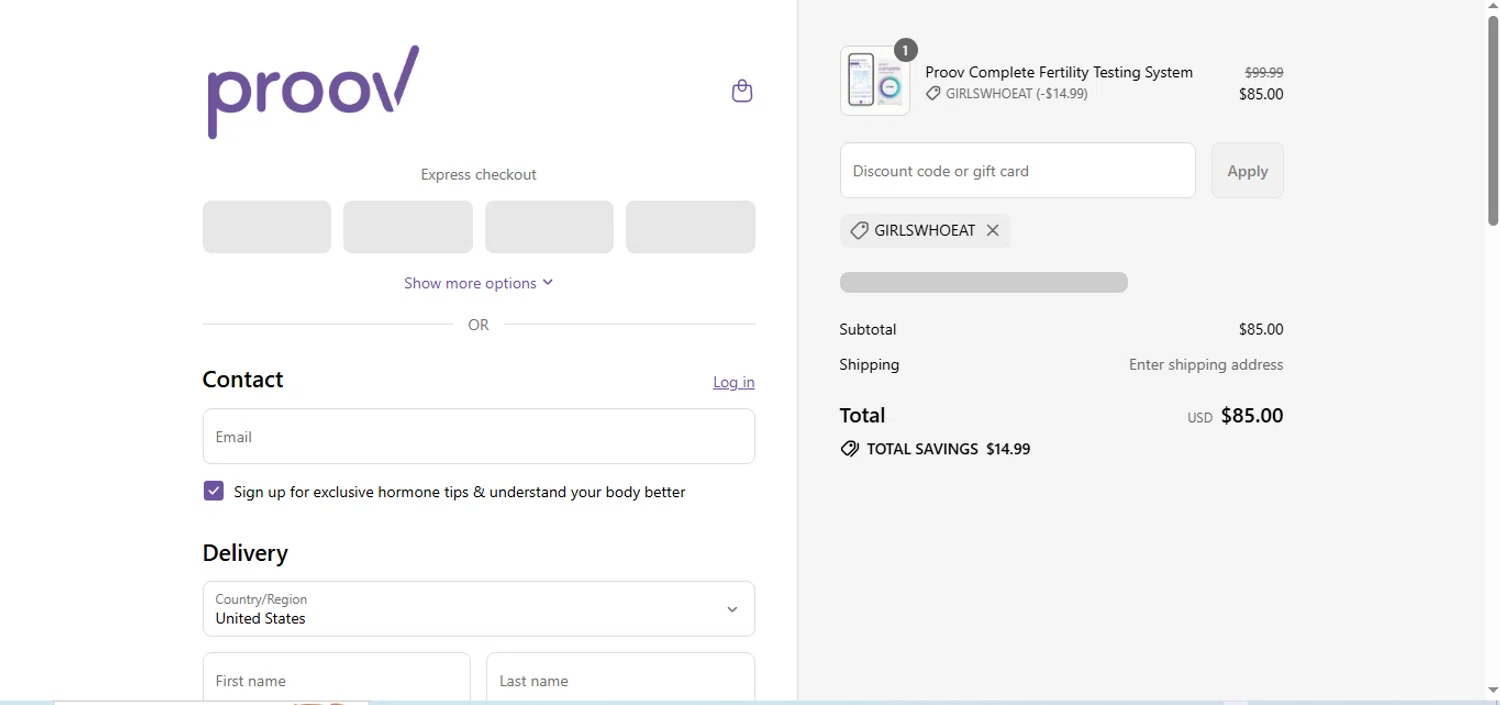Click the first express checkout button
The height and width of the screenshot is (705, 1500).
pyautogui.click(x=267, y=227)
